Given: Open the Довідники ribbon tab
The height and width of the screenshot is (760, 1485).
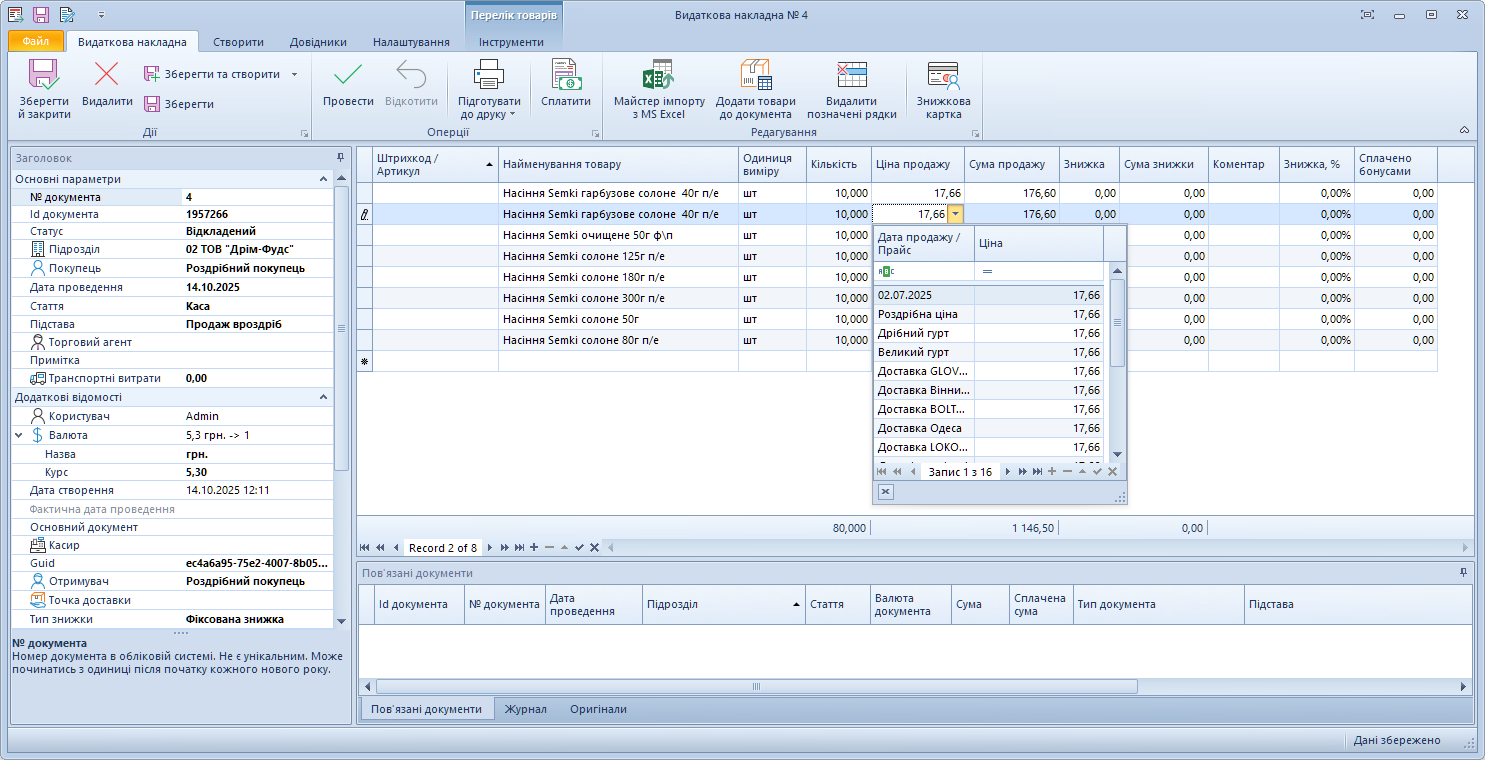Looking at the screenshot, I should click(318, 42).
